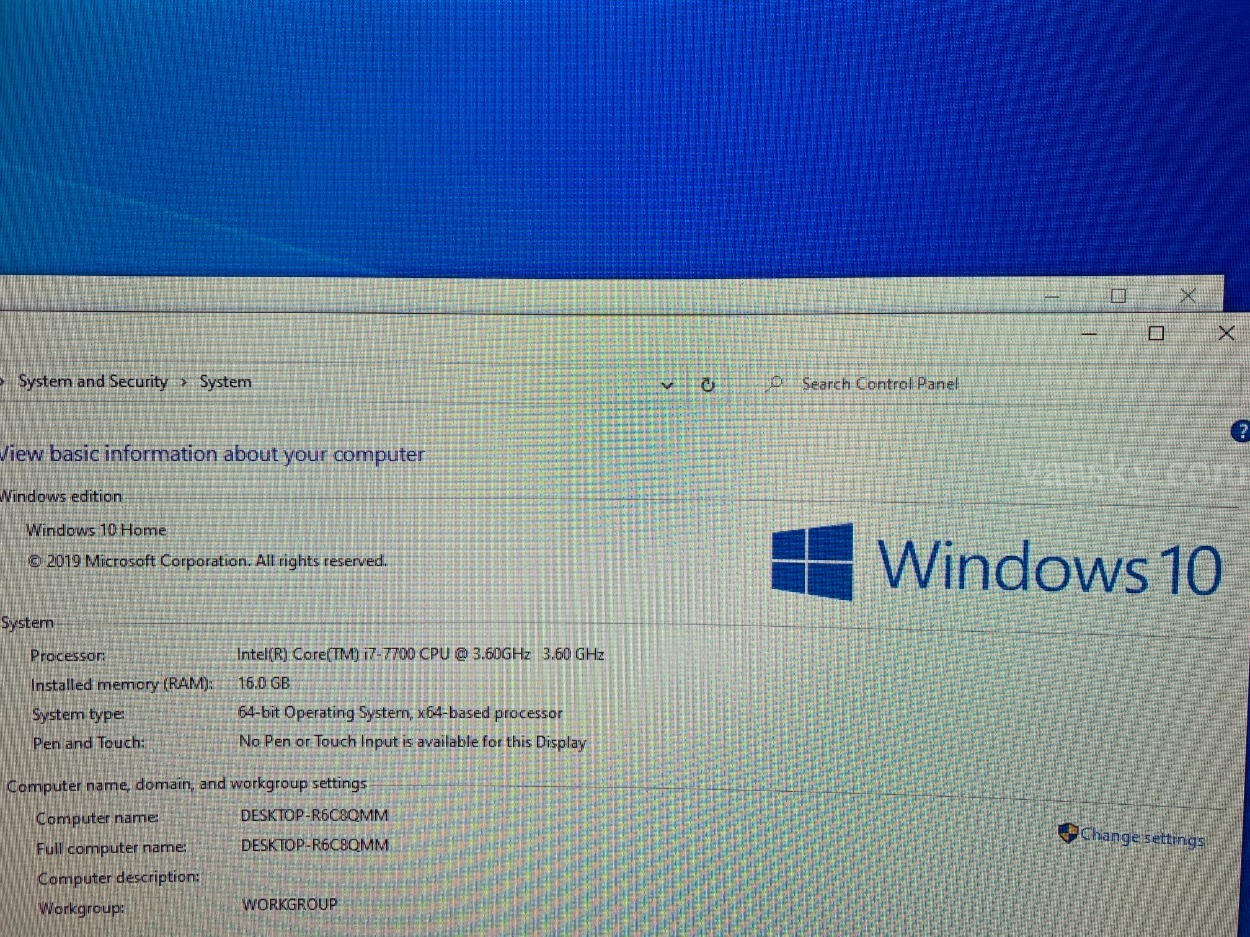Go to System and Security breadcrumb
Viewport: 1250px width, 937px height.
tap(92, 382)
